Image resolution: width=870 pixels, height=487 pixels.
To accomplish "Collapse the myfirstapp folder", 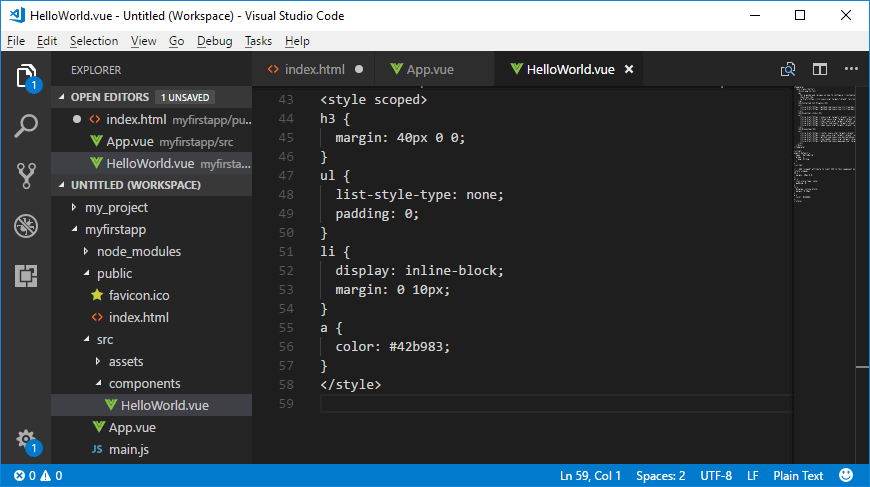I will coord(74,229).
